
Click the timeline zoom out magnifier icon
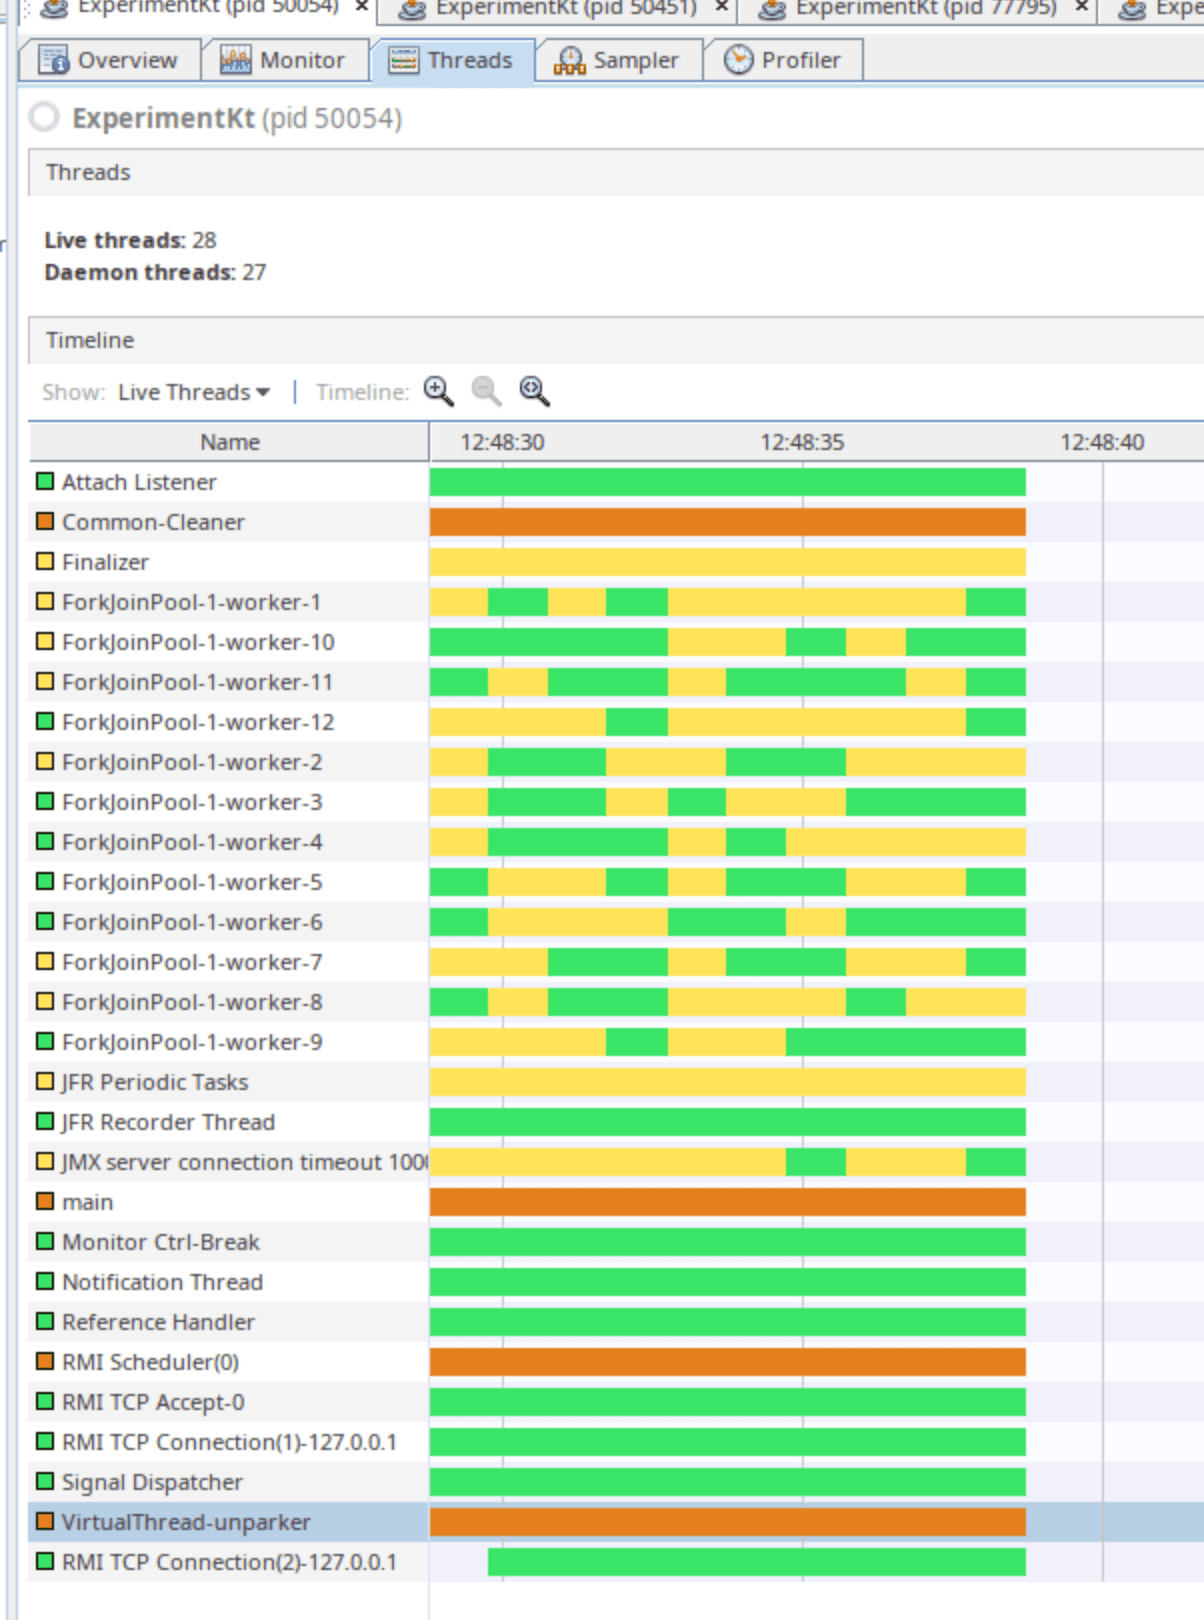pos(486,391)
